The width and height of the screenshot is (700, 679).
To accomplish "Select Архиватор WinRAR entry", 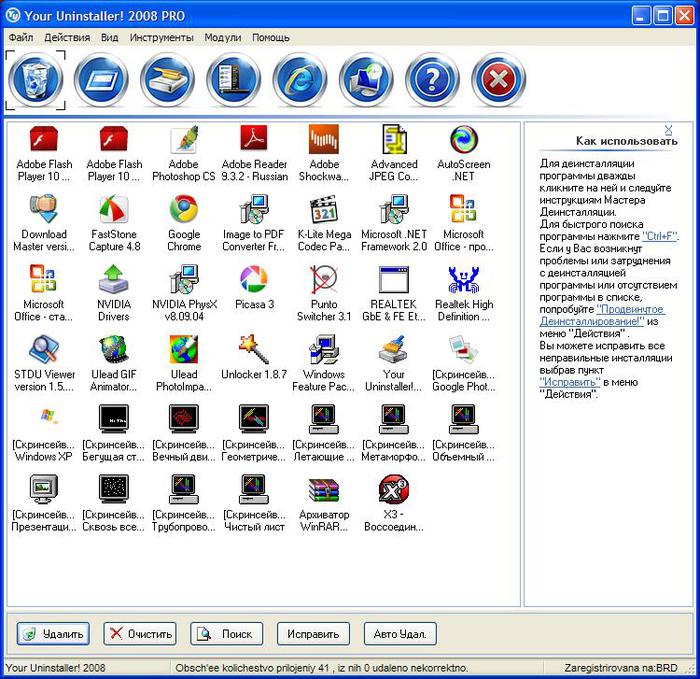I will (x=324, y=504).
